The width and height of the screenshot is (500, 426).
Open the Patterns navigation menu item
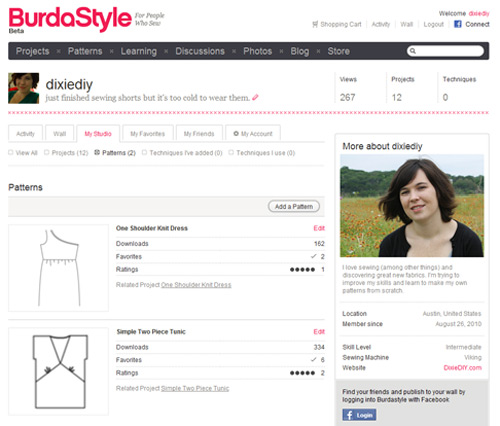pos(85,51)
